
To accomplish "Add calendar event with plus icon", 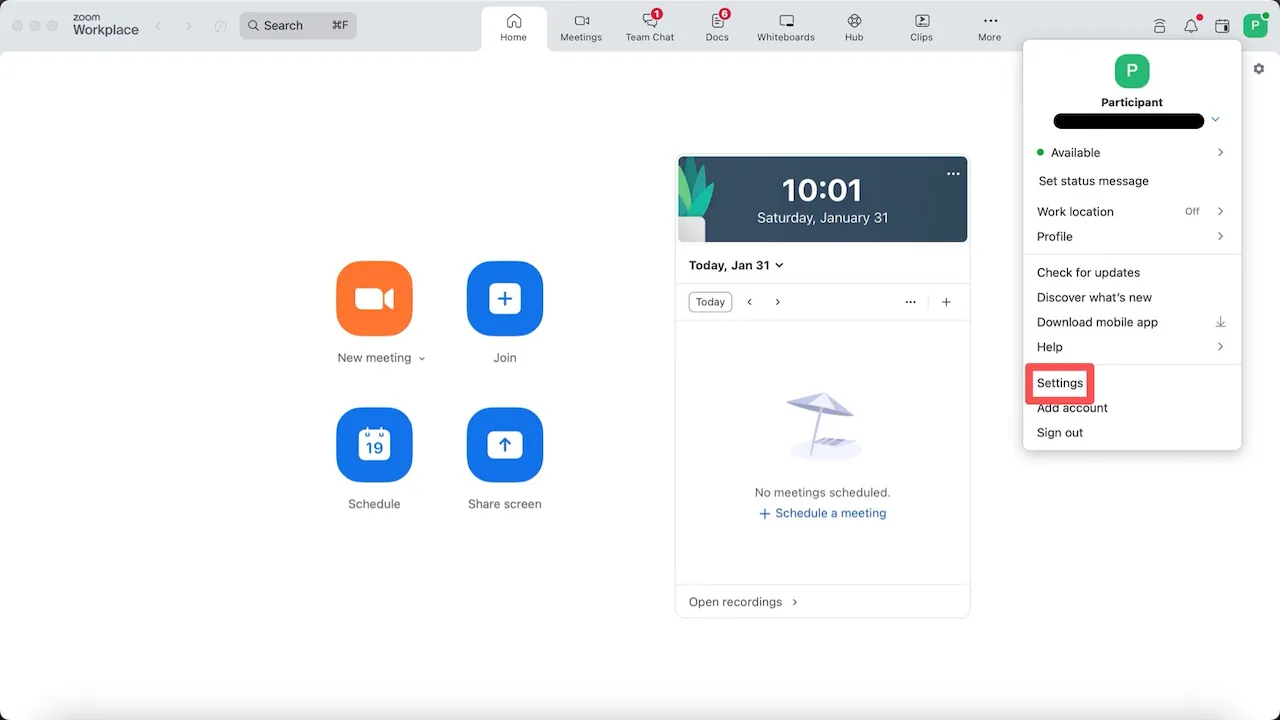I will point(946,302).
